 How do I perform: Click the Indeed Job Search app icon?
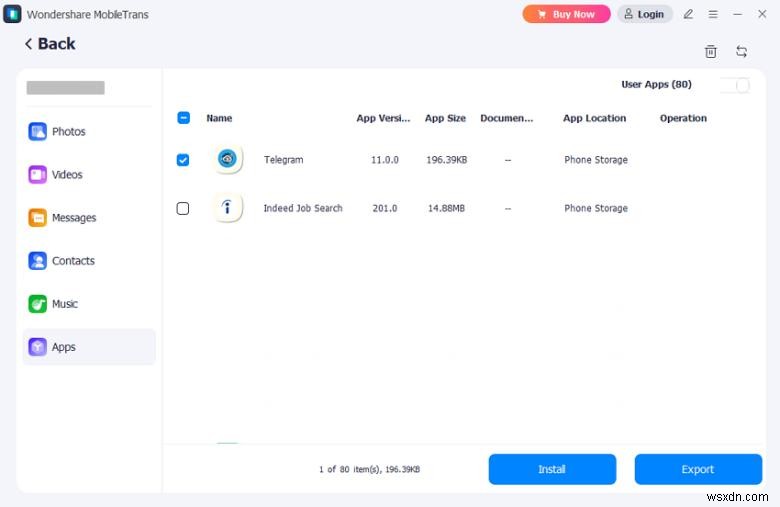coord(228,207)
